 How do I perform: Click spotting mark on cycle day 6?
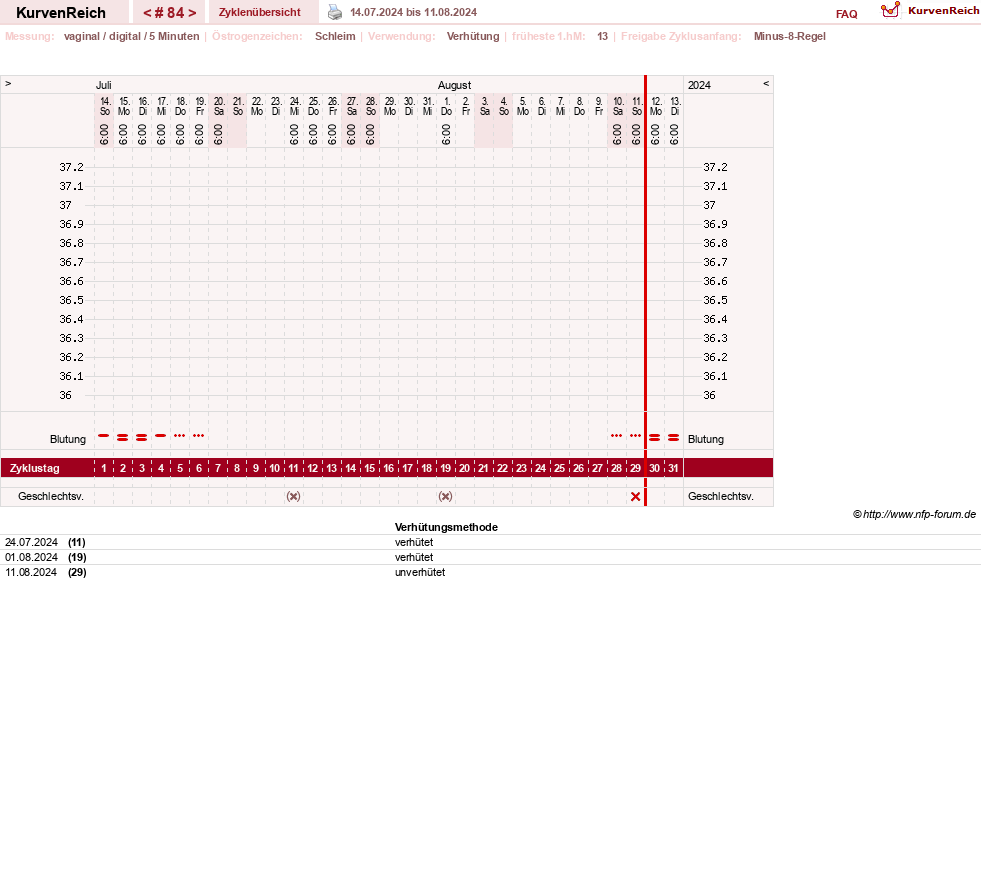point(198,435)
